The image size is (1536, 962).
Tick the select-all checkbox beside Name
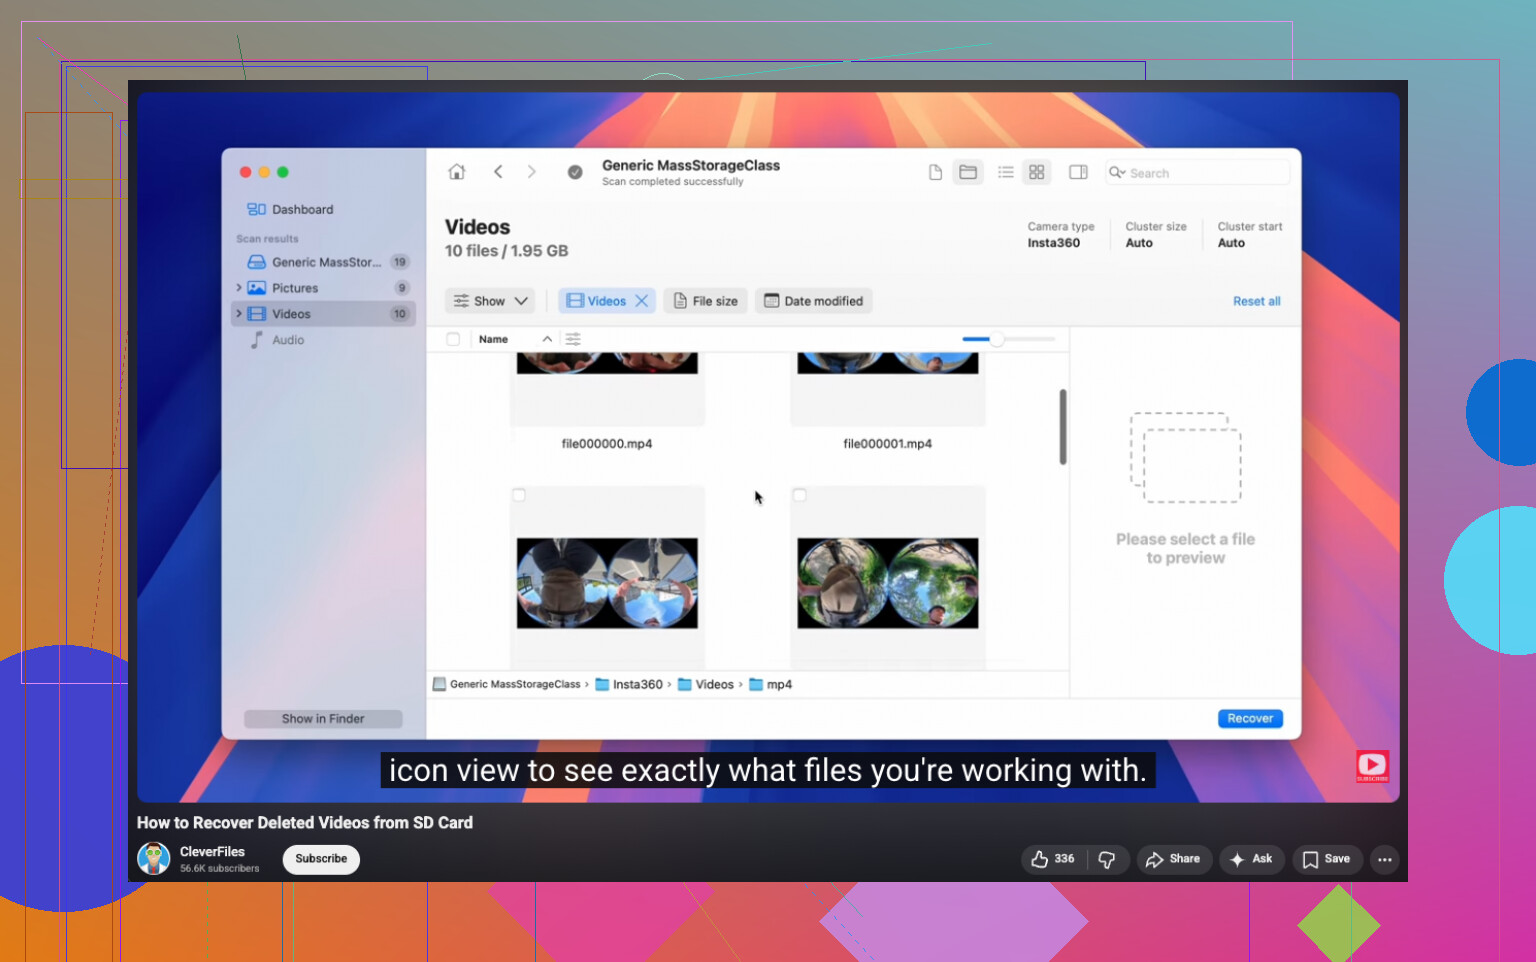pos(453,339)
